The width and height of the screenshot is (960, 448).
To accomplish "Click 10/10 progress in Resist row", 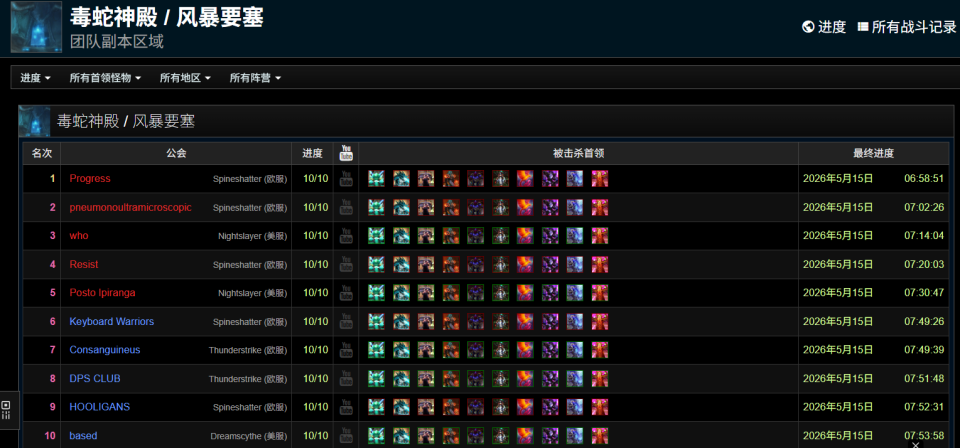I will coord(315,264).
